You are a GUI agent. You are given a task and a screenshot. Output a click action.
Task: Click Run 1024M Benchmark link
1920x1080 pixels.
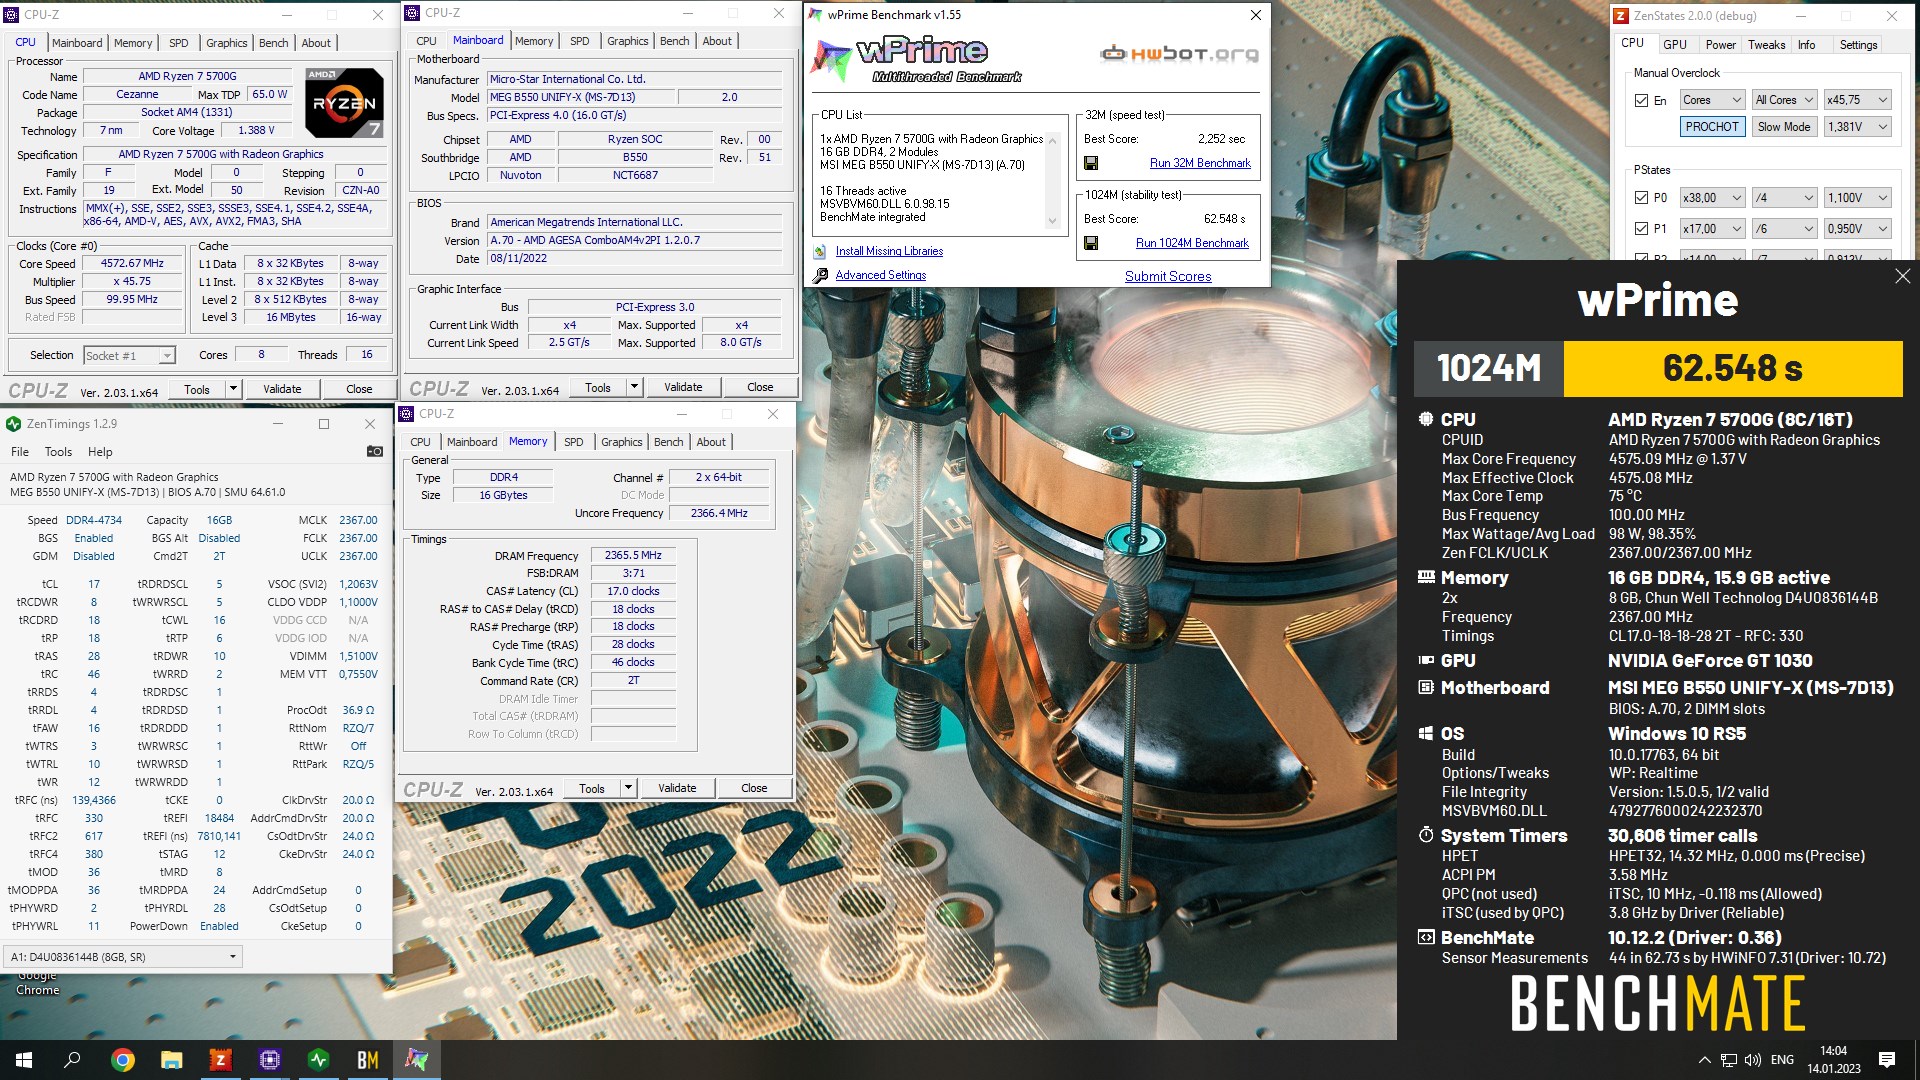click(x=1192, y=243)
